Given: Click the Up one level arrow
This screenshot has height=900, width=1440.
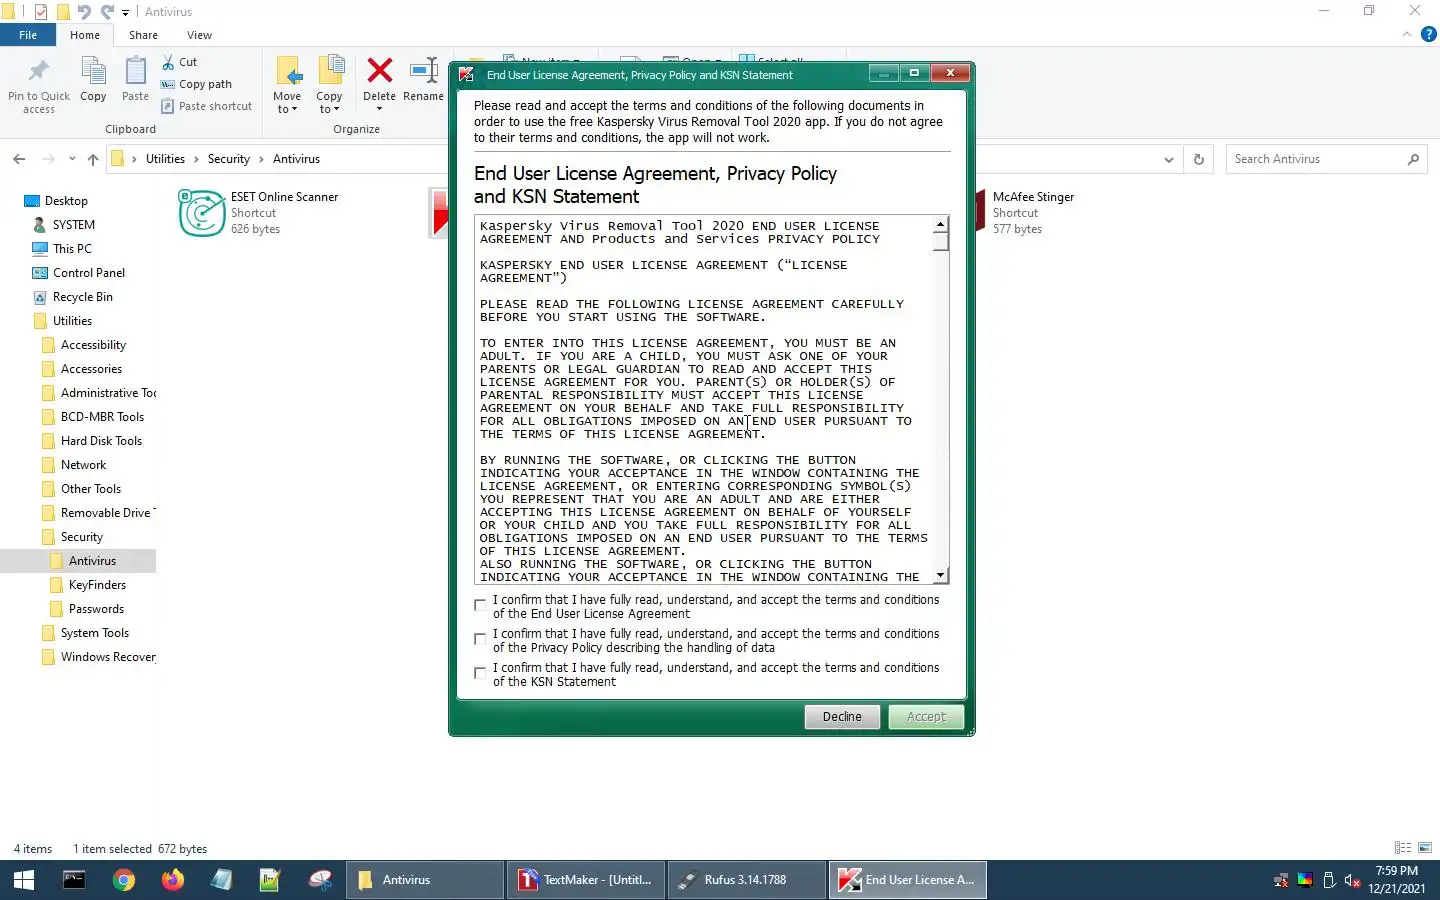Looking at the screenshot, I should tap(93, 159).
